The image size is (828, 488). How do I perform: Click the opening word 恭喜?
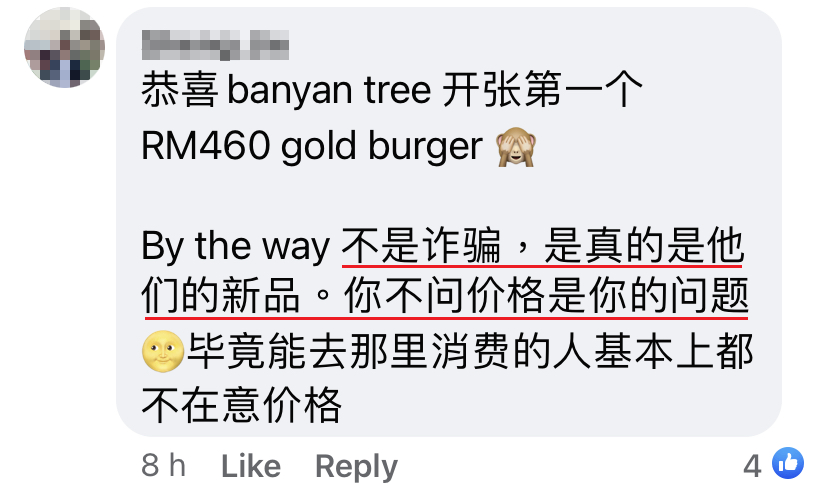(x=180, y=90)
